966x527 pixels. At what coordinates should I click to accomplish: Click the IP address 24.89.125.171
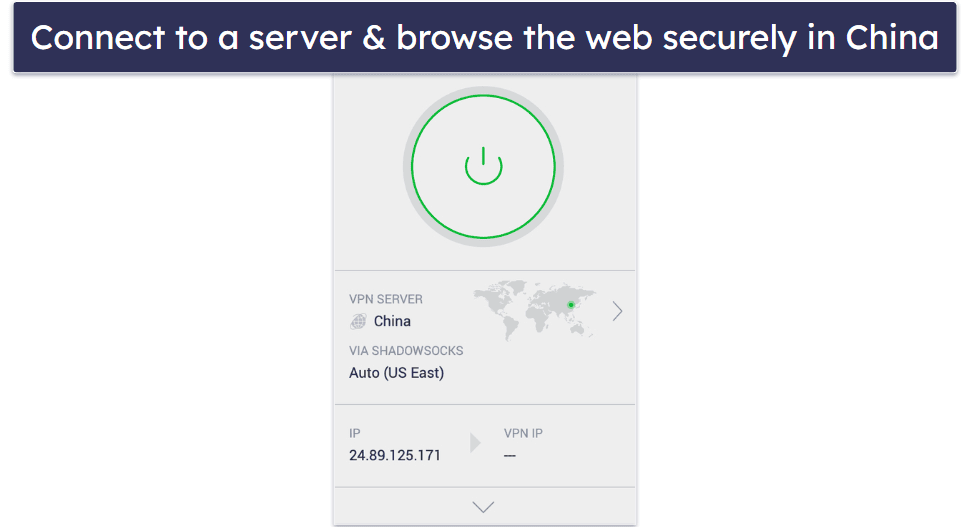[x=395, y=456]
